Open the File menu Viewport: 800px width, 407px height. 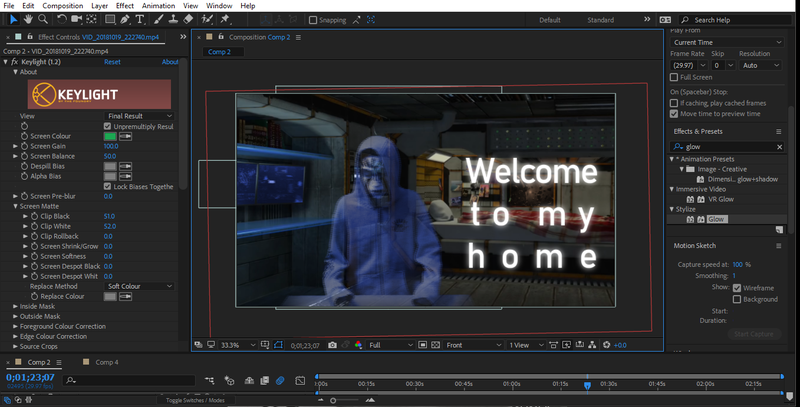9,6
